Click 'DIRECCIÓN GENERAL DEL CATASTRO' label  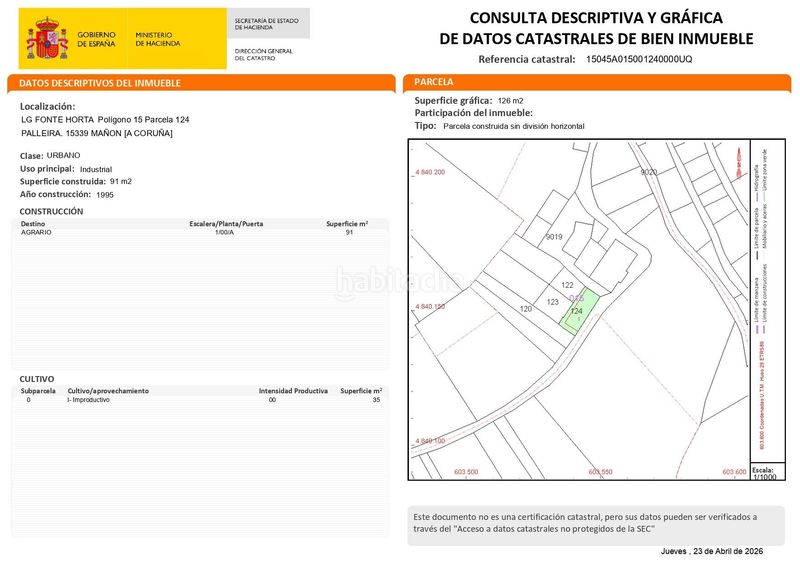pos(263,55)
